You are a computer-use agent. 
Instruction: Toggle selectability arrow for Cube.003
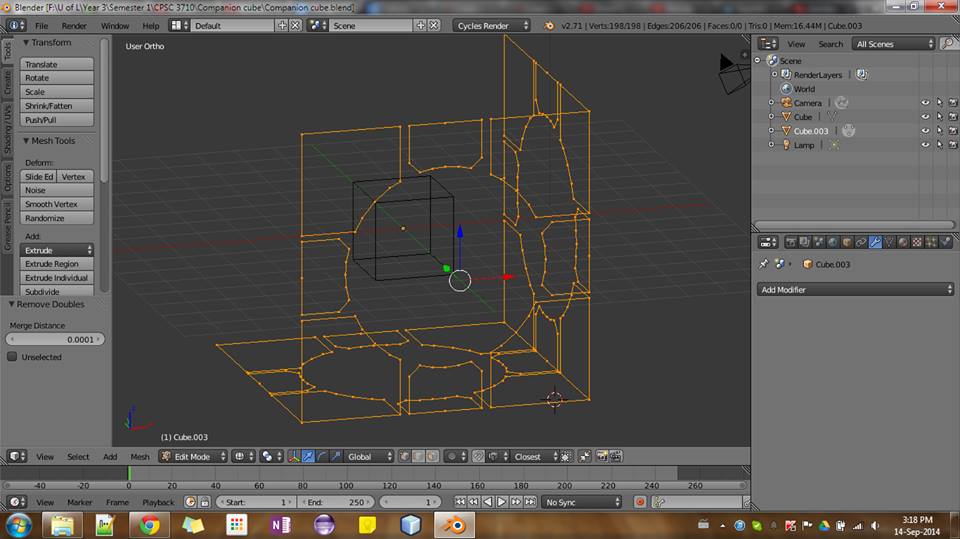[x=939, y=130]
